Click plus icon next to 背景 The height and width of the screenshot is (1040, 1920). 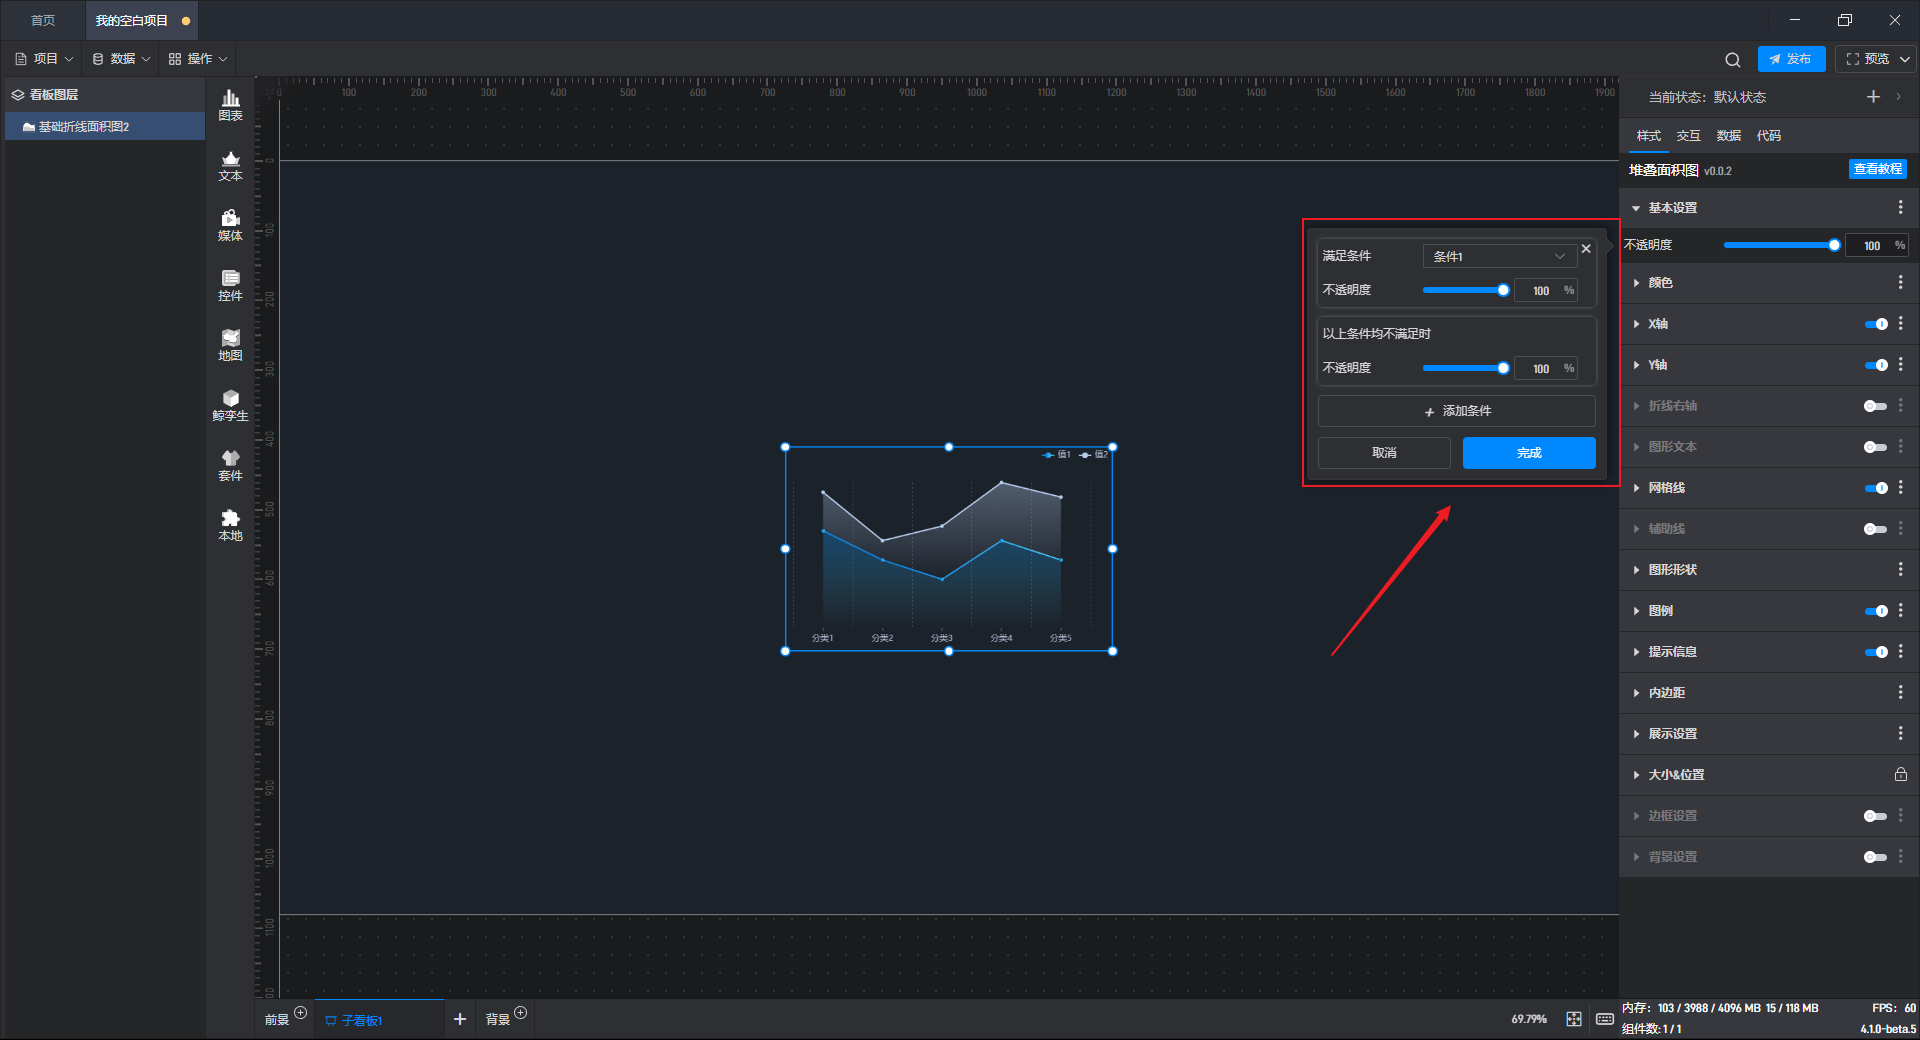520,1013
